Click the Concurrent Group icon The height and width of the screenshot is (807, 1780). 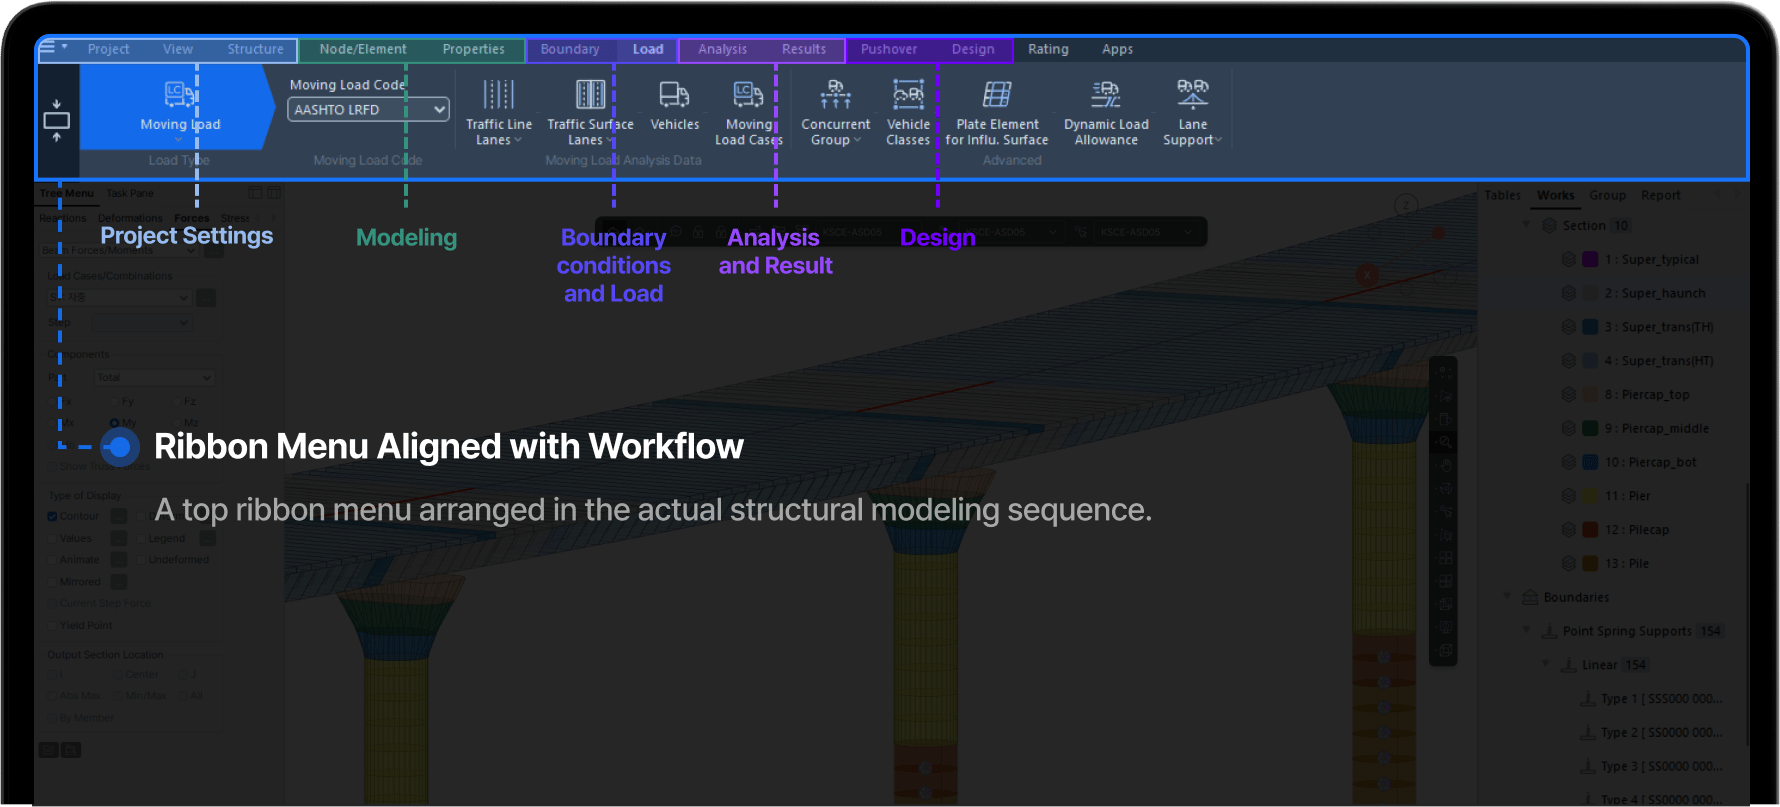tap(835, 108)
